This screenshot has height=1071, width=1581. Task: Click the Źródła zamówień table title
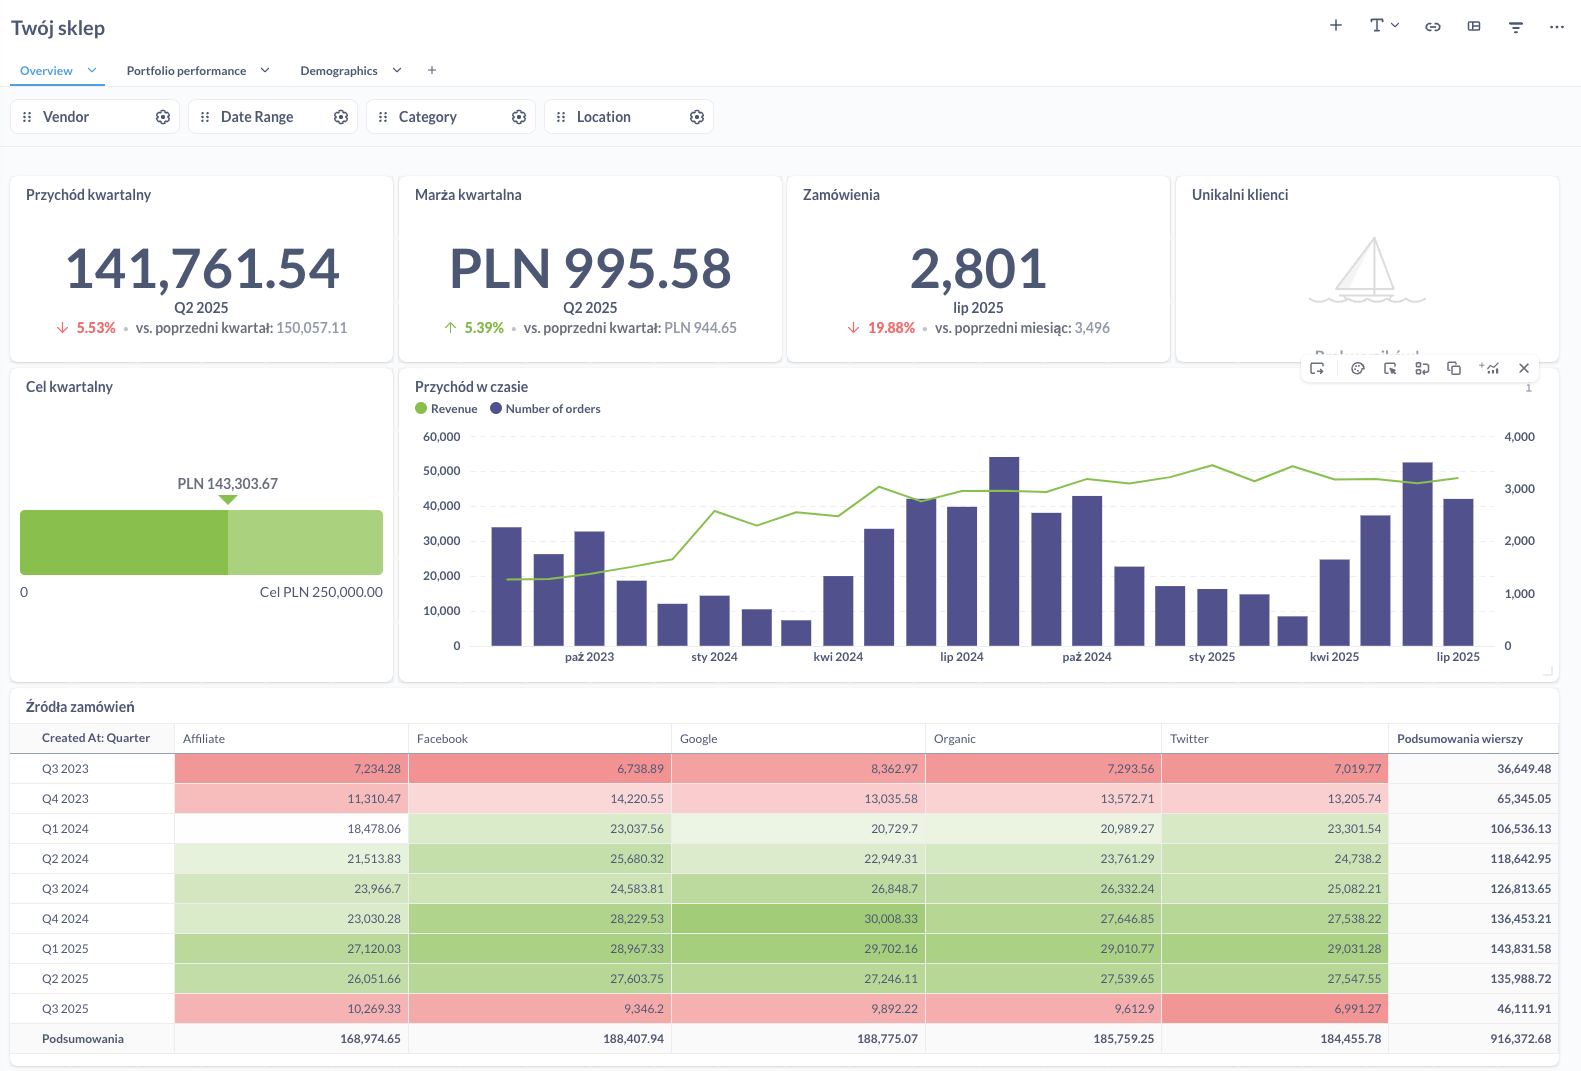point(80,707)
